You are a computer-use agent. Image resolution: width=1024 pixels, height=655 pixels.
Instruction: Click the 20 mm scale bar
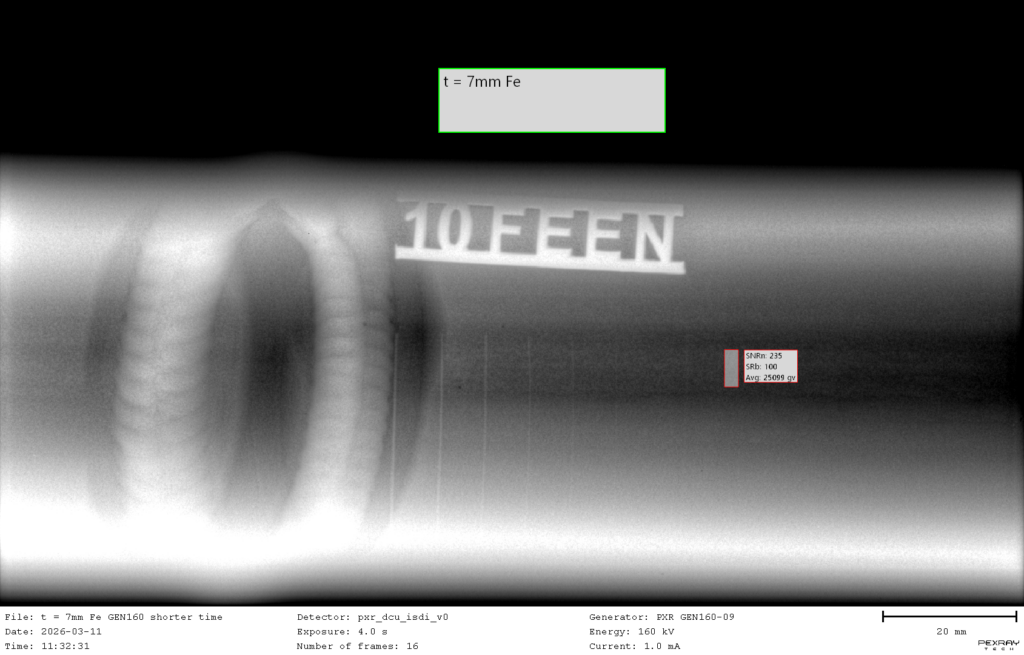(949, 617)
